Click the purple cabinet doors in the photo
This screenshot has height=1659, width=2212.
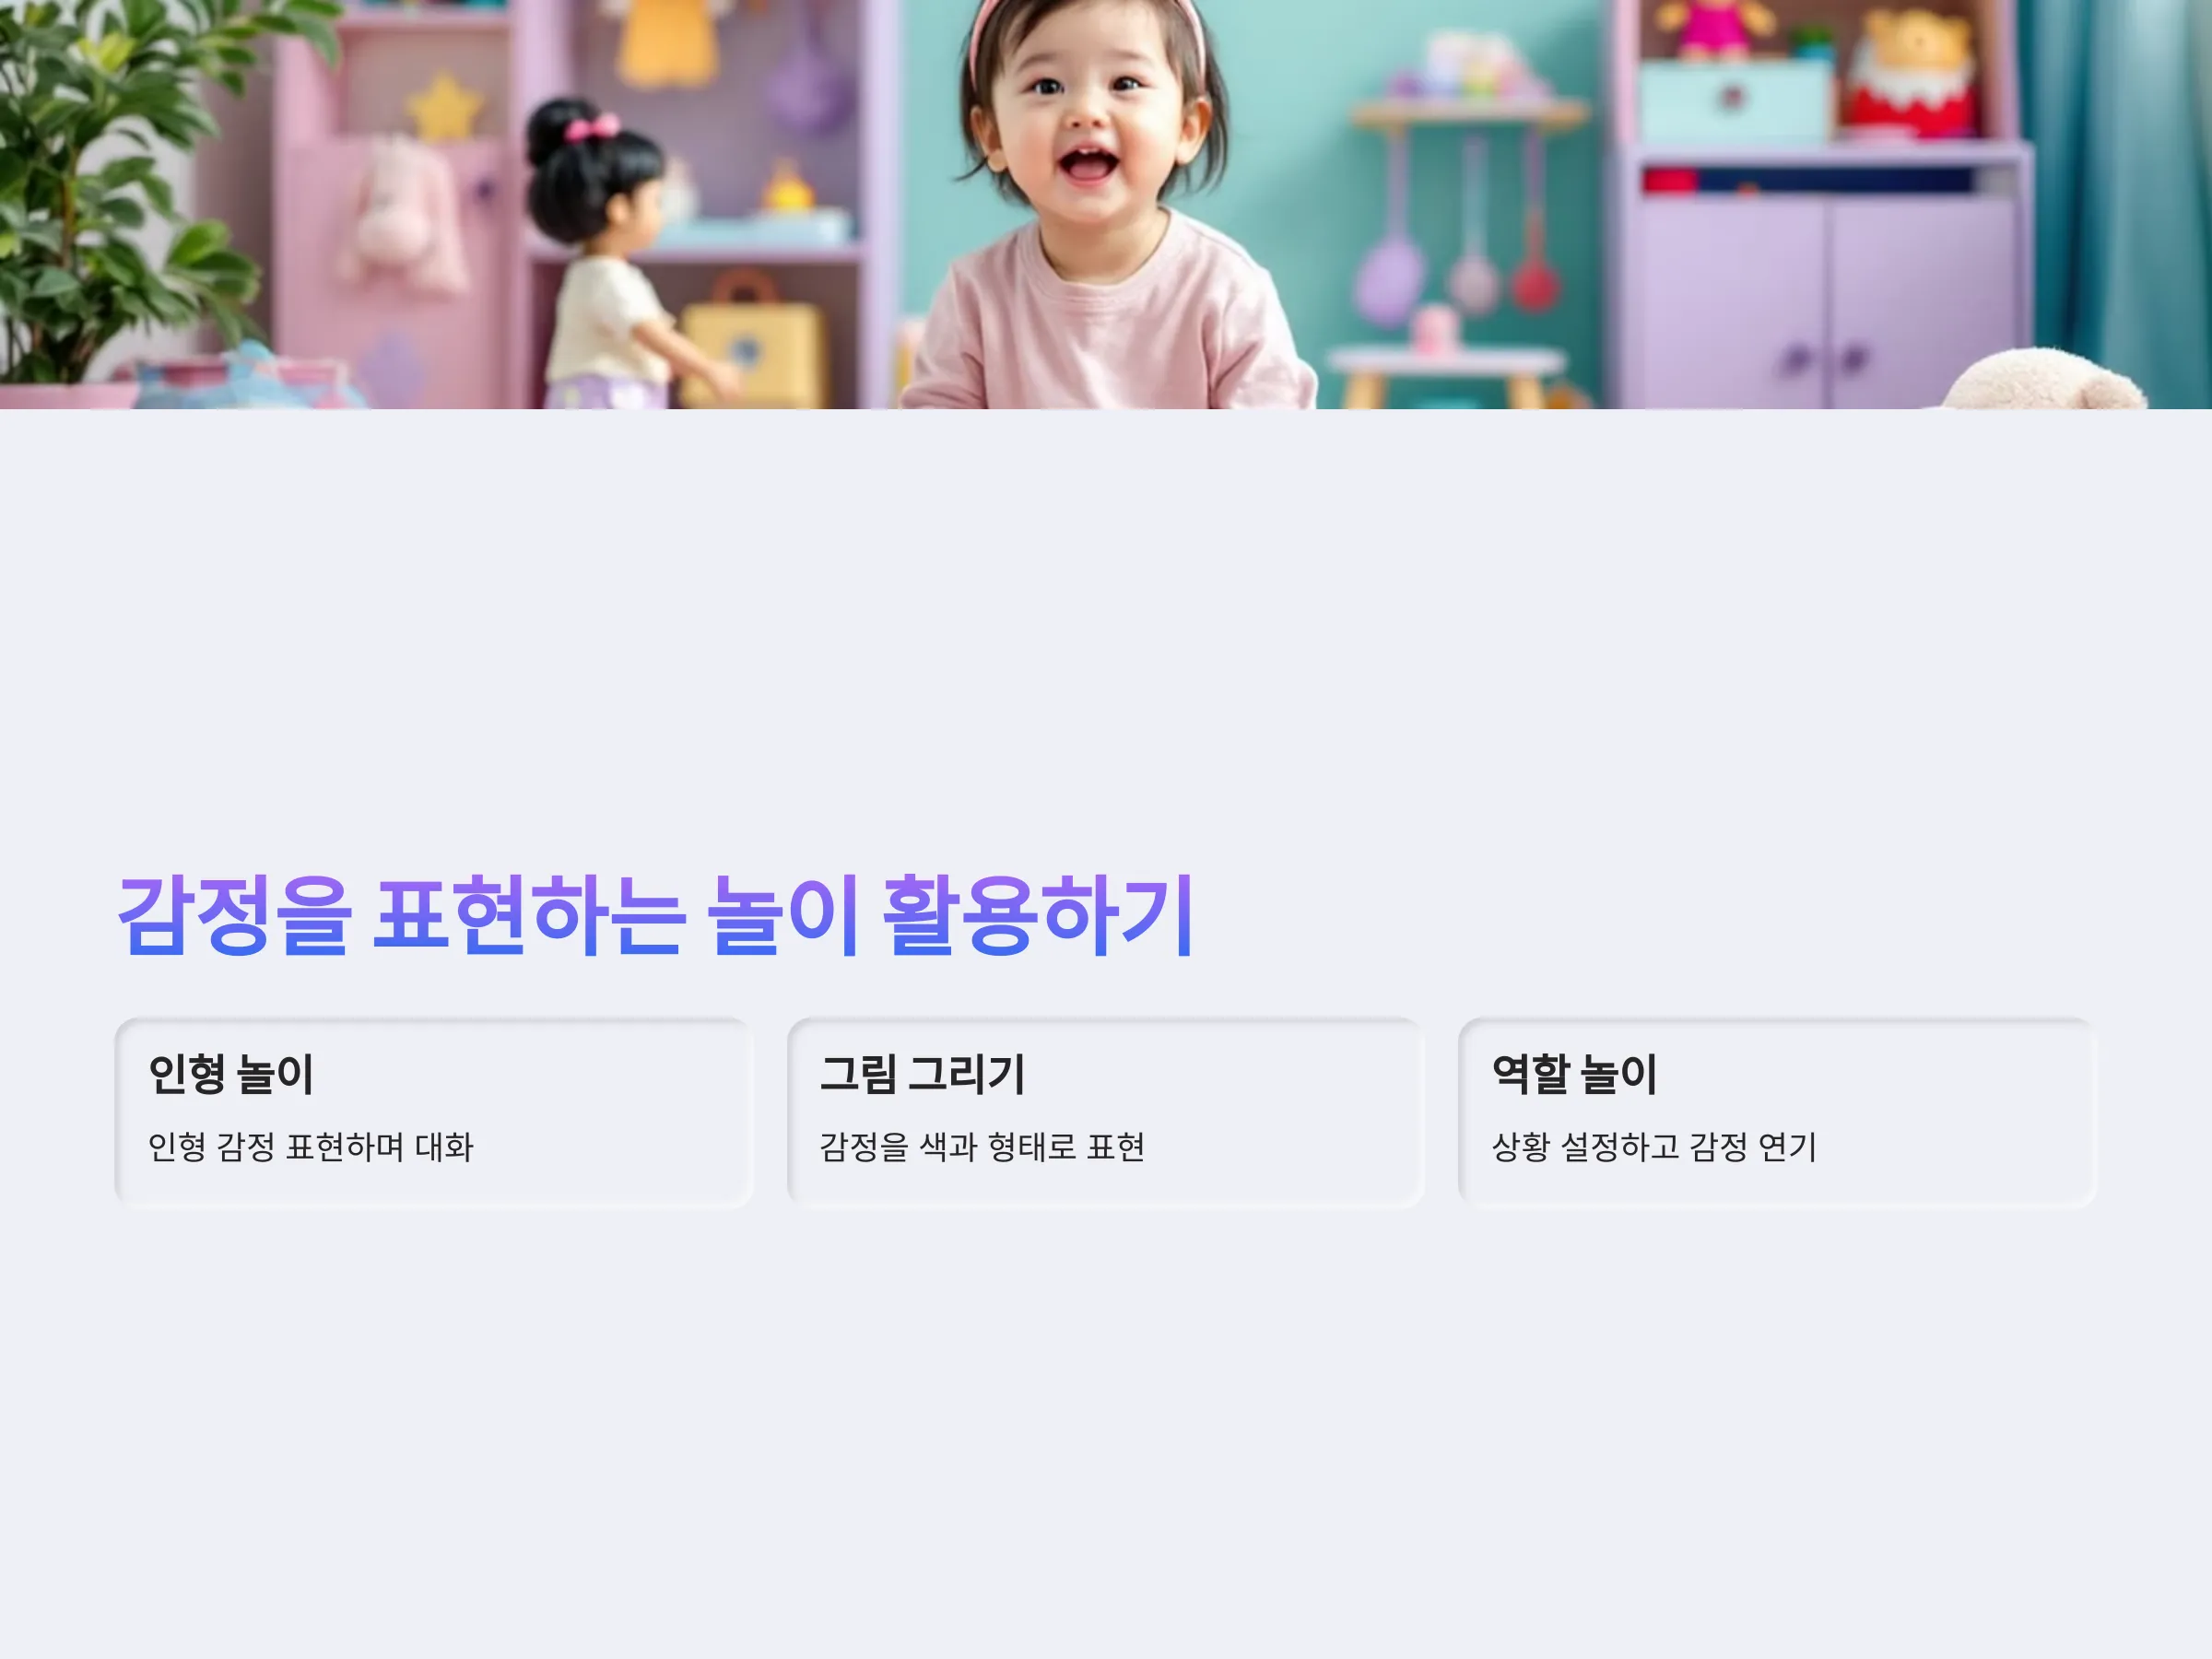coord(1822,300)
